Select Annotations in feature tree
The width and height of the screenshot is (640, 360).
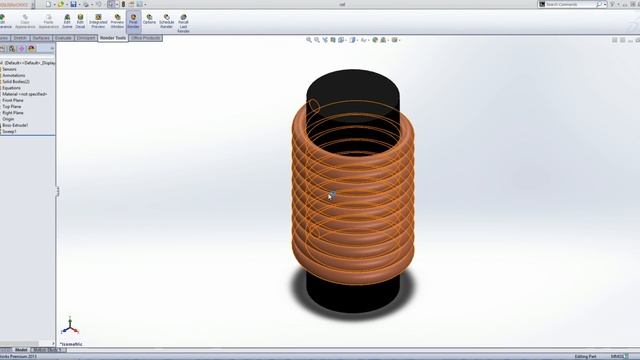(14, 76)
